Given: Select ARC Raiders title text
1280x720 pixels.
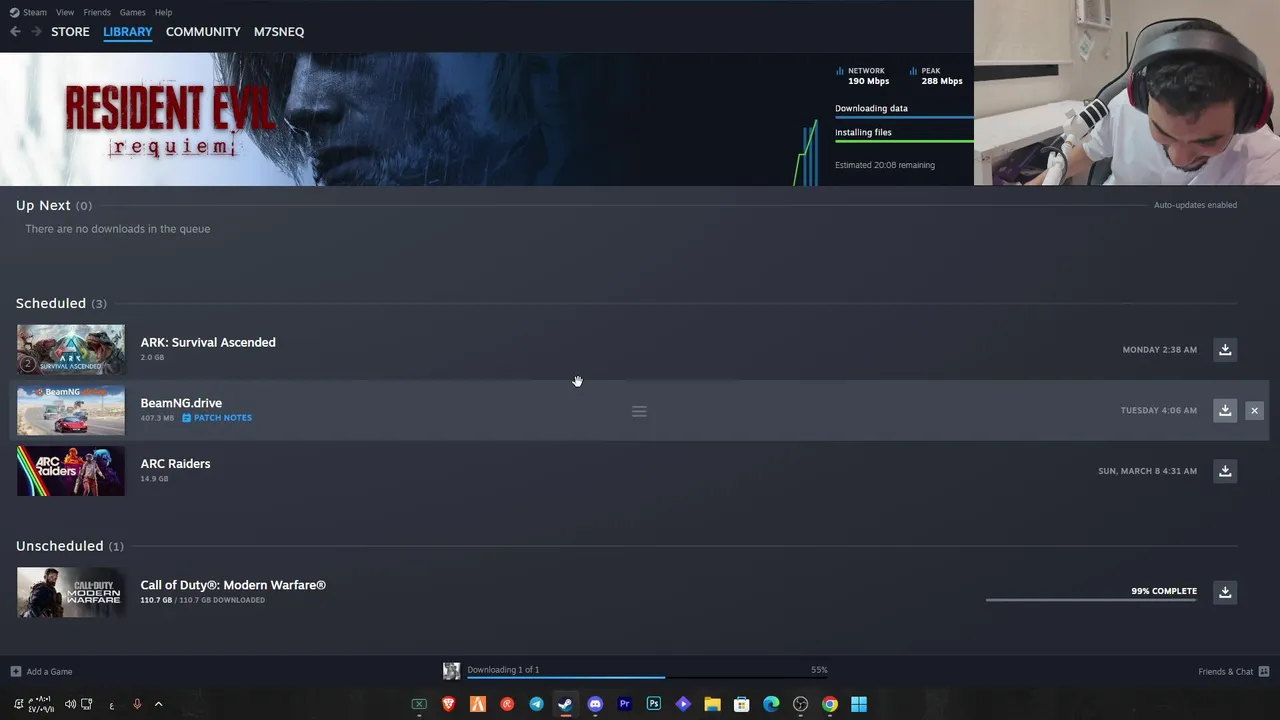Looking at the screenshot, I should (x=175, y=464).
